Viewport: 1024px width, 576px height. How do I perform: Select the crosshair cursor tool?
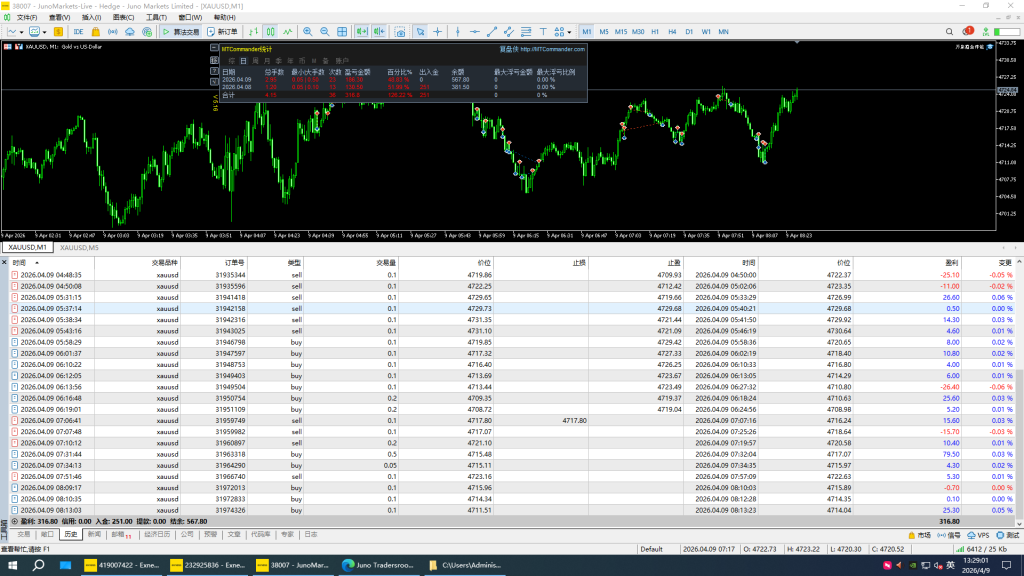pyautogui.click(x=436, y=32)
